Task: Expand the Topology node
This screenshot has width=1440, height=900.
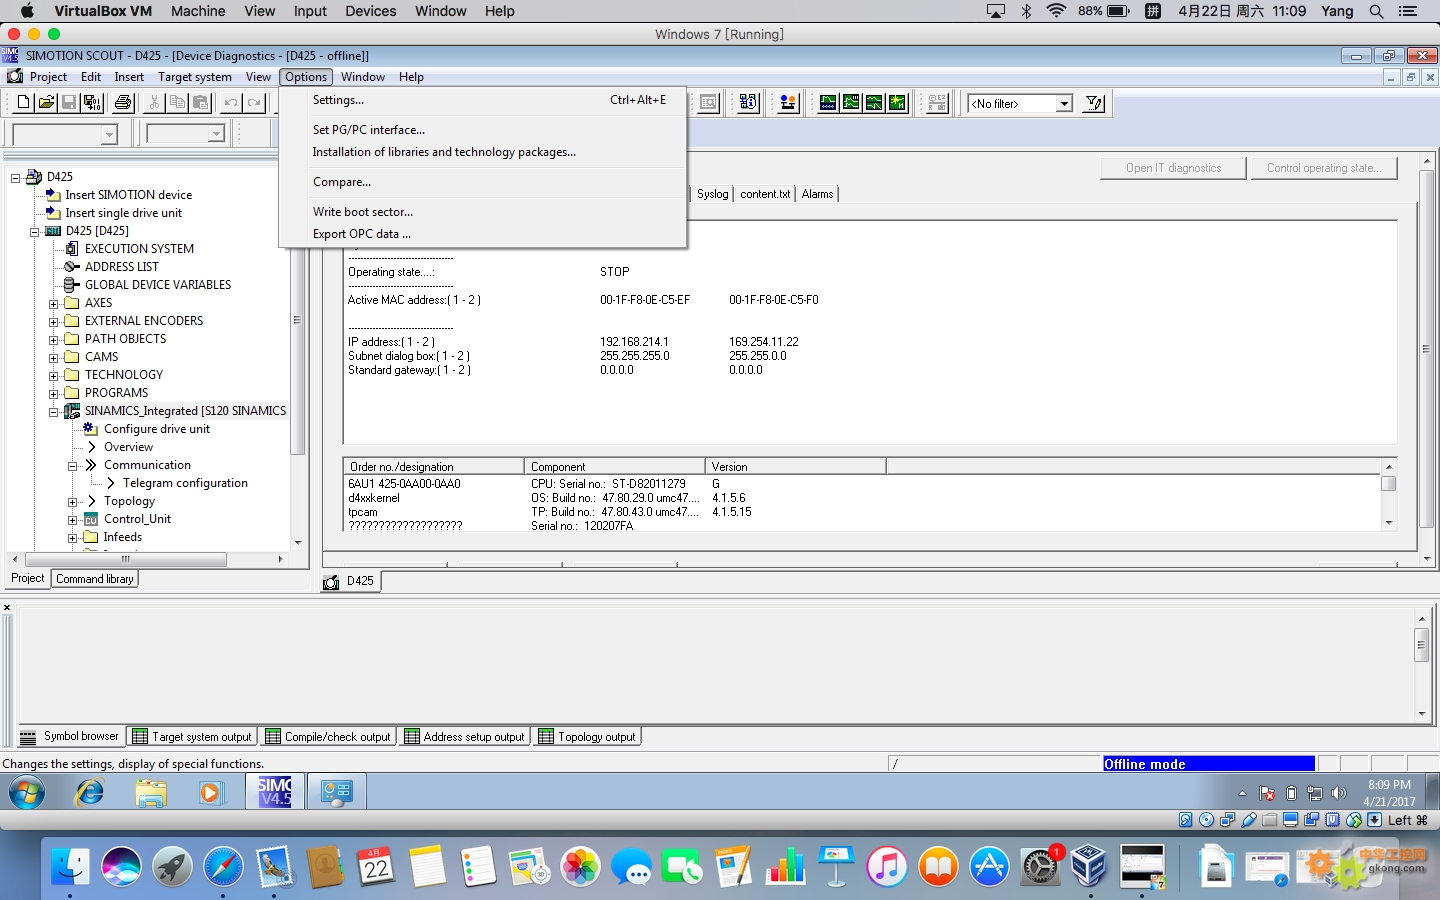Action: 73,501
